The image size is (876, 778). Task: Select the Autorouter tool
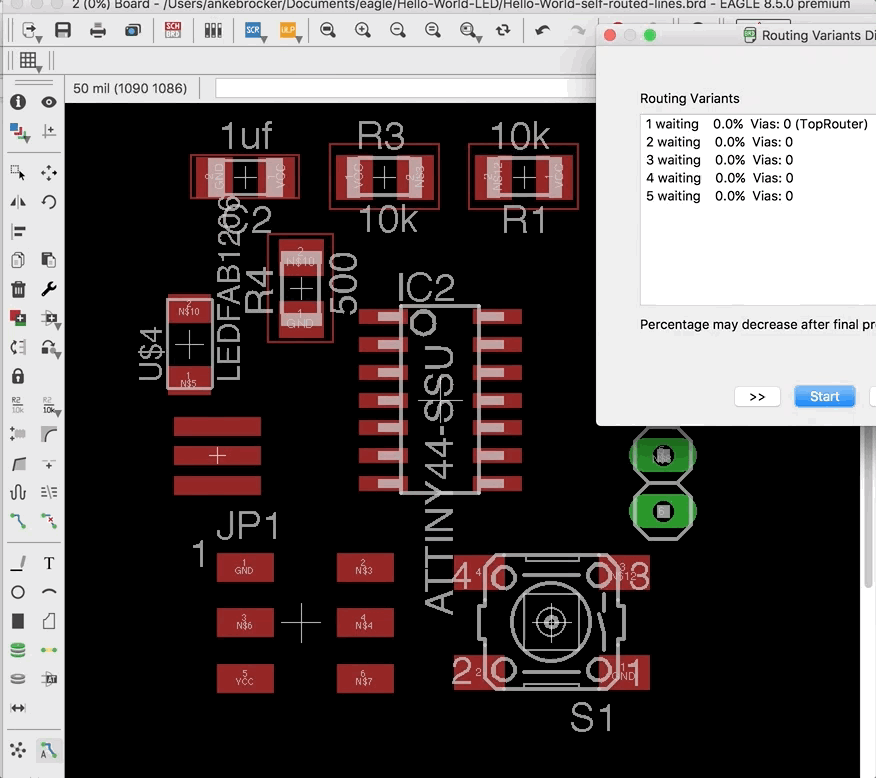(x=49, y=750)
